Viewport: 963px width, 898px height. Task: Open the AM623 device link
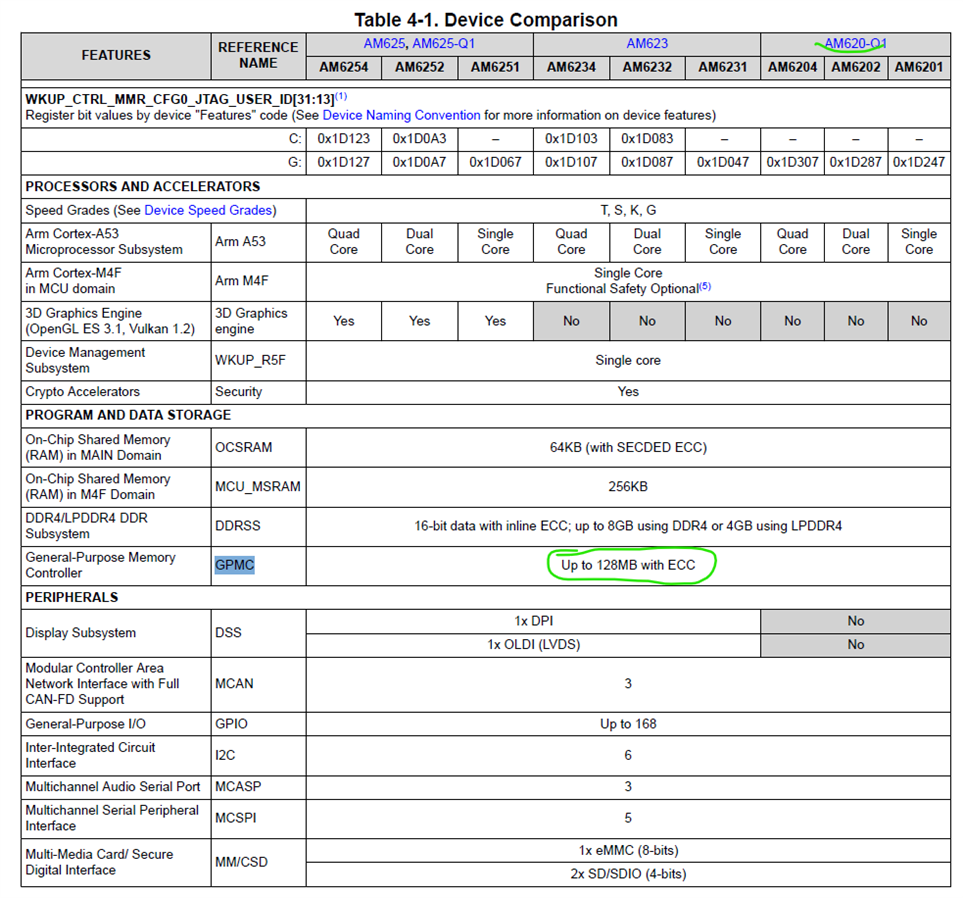point(647,44)
